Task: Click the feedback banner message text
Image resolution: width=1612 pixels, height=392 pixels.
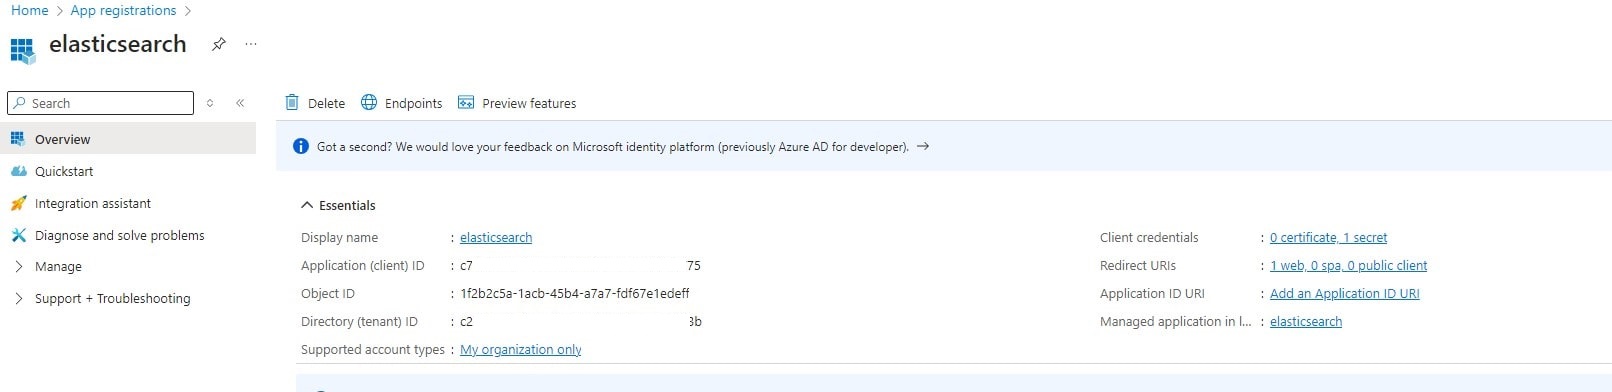Action: tap(613, 146)
